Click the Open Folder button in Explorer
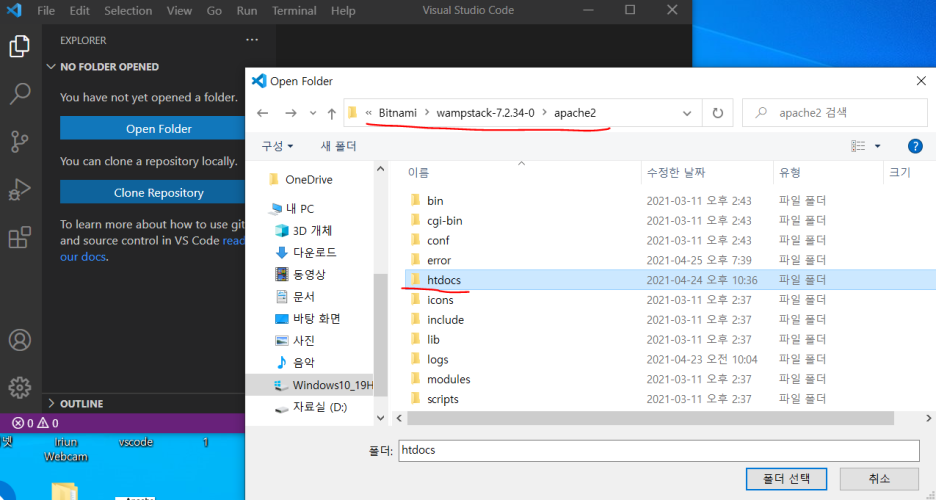Image resolution: width=936 pixels, height=500 pixels. (153, 129)
